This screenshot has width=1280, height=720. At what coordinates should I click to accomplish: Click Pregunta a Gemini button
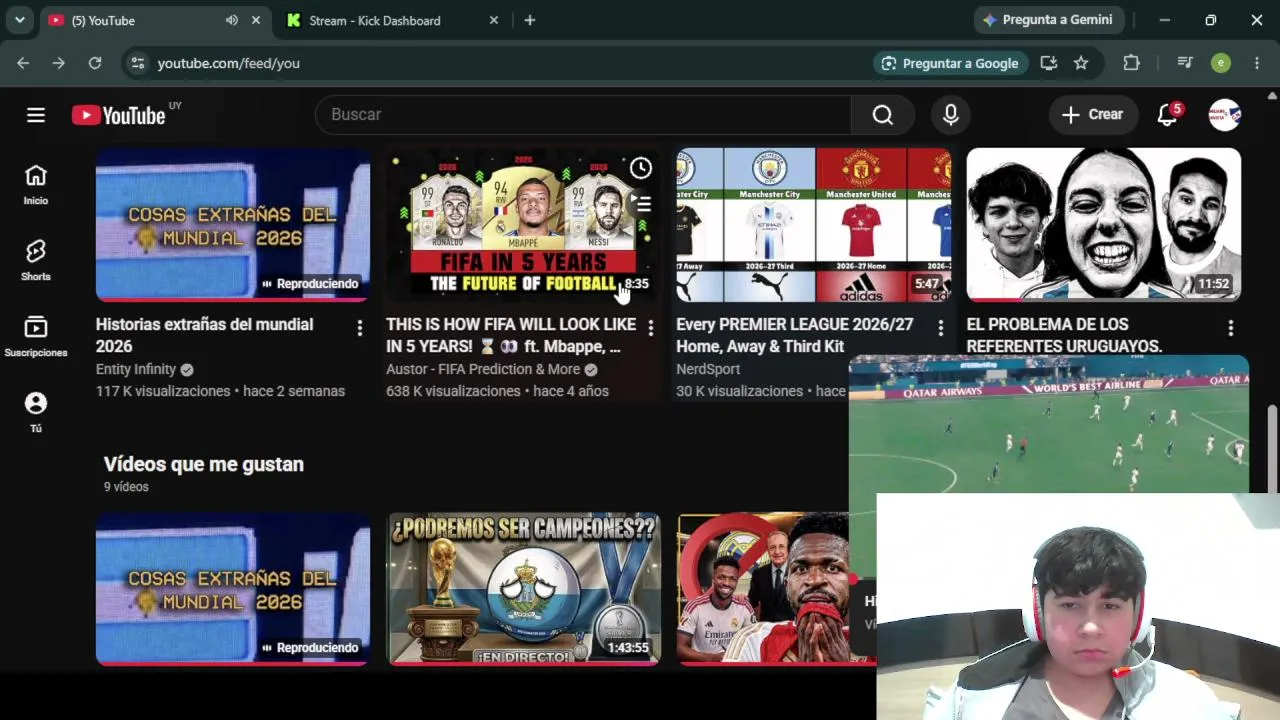[1049, 20]
